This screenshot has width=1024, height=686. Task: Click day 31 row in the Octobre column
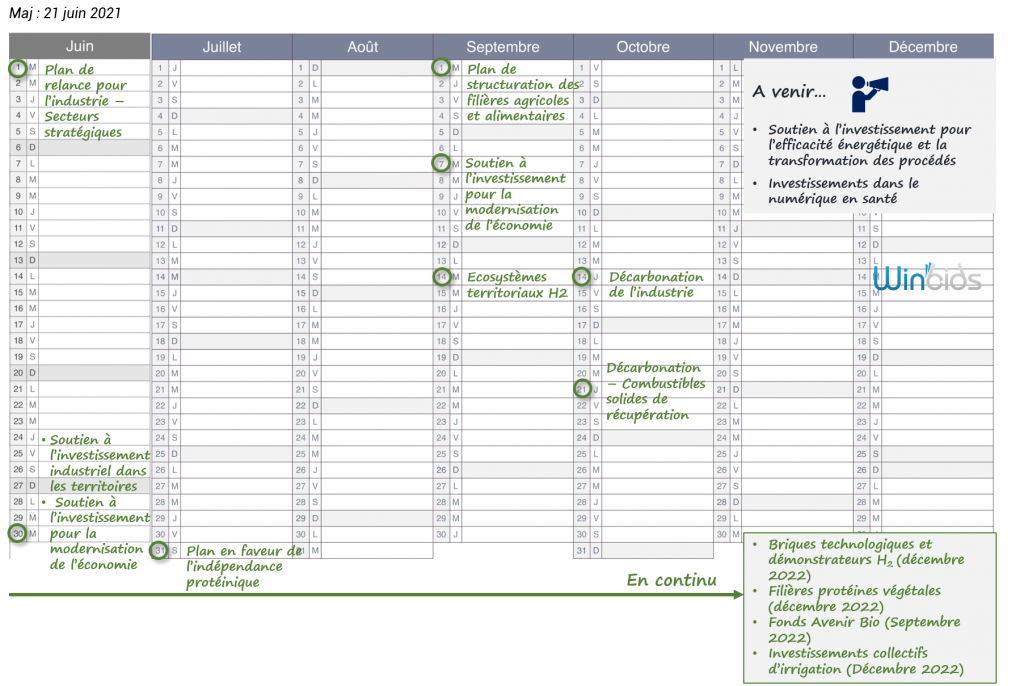tap(643, 550)
